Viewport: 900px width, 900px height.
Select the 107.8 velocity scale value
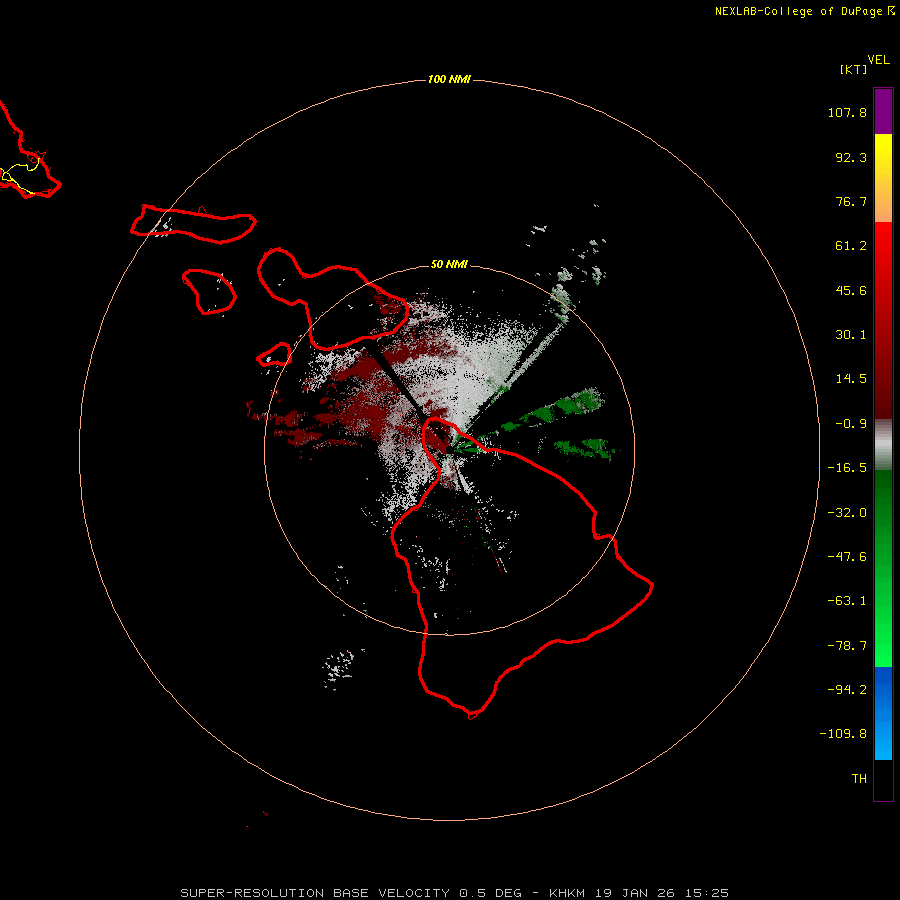847,112
